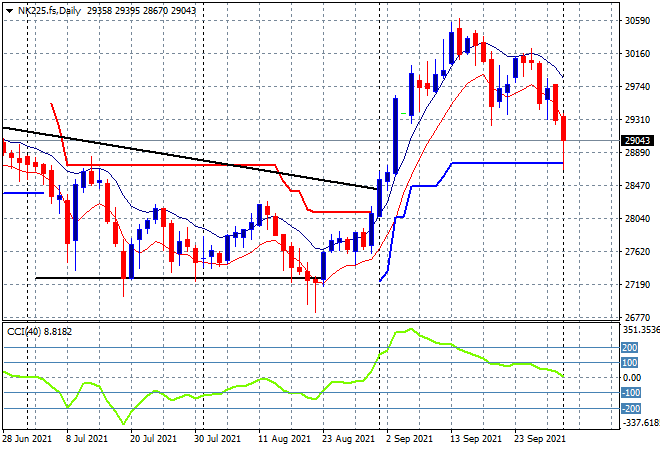Viewport: 660px width, 450px height.
Task: Select the CCI -100 level label
Action: pos(631,393)
